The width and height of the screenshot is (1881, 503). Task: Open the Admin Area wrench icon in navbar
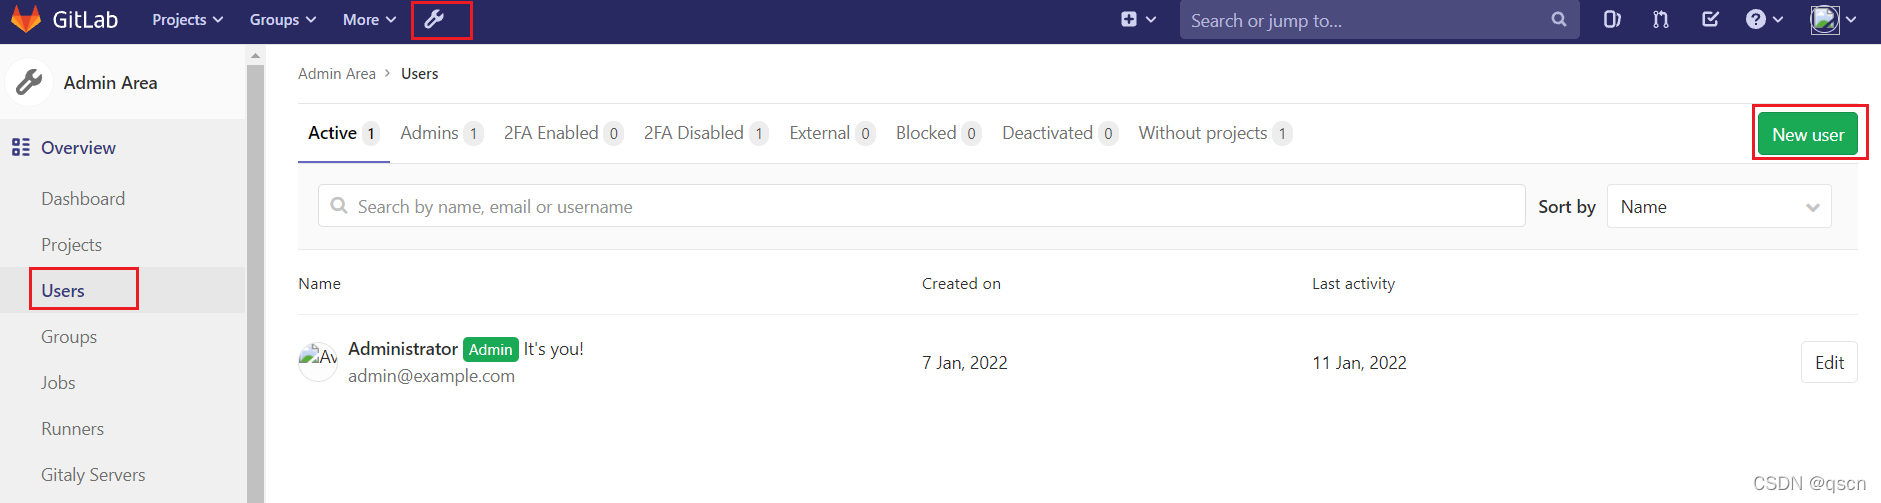tap(434, 19)
